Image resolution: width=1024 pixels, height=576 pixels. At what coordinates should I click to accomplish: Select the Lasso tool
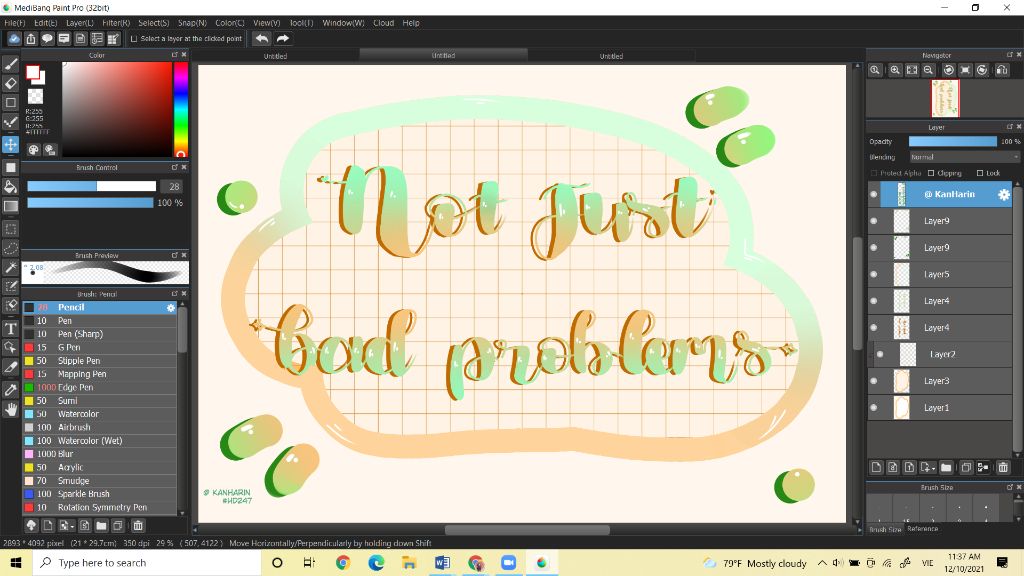(10, 248)
